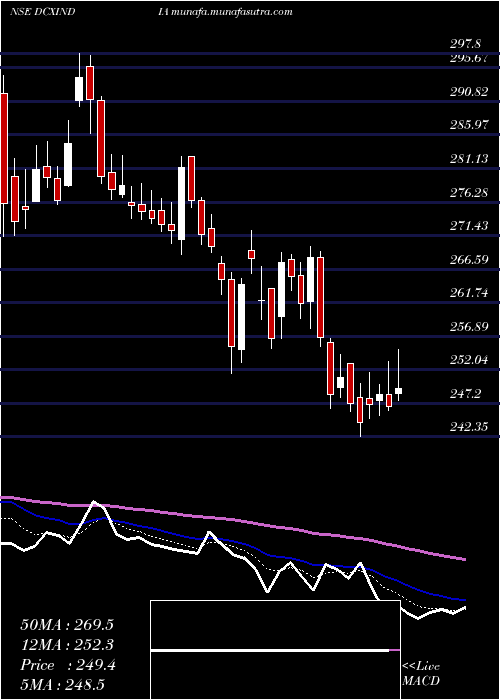Click the 50MA : 269.5 readout
The width and height of the screenshot is (500, 700).
point(67,625)
